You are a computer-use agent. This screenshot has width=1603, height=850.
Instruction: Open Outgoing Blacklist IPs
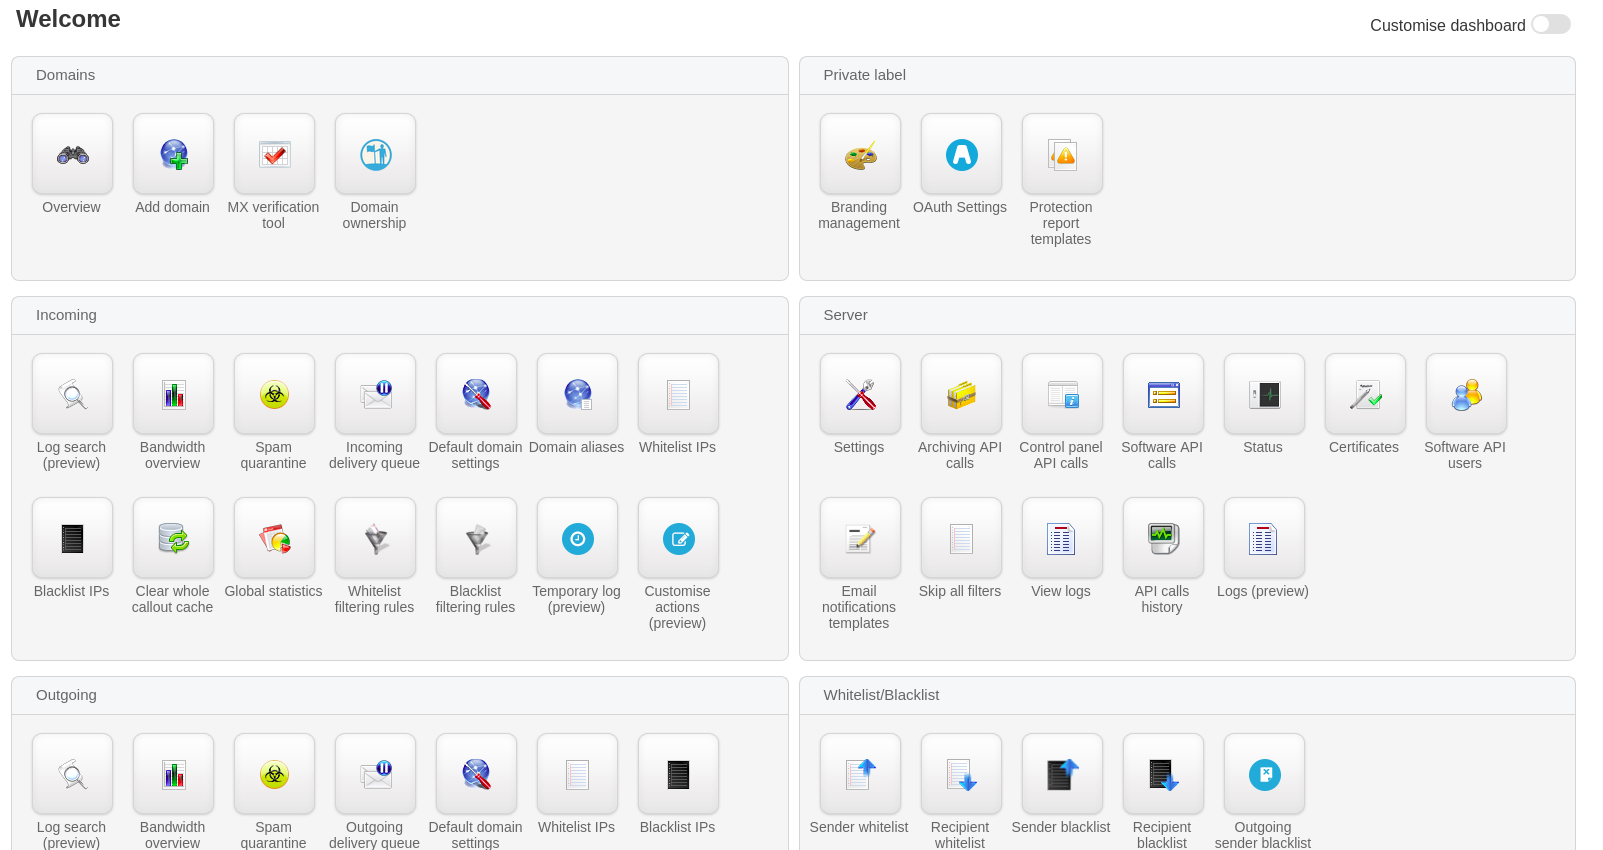pyautogui.click(x=678, y=774)
